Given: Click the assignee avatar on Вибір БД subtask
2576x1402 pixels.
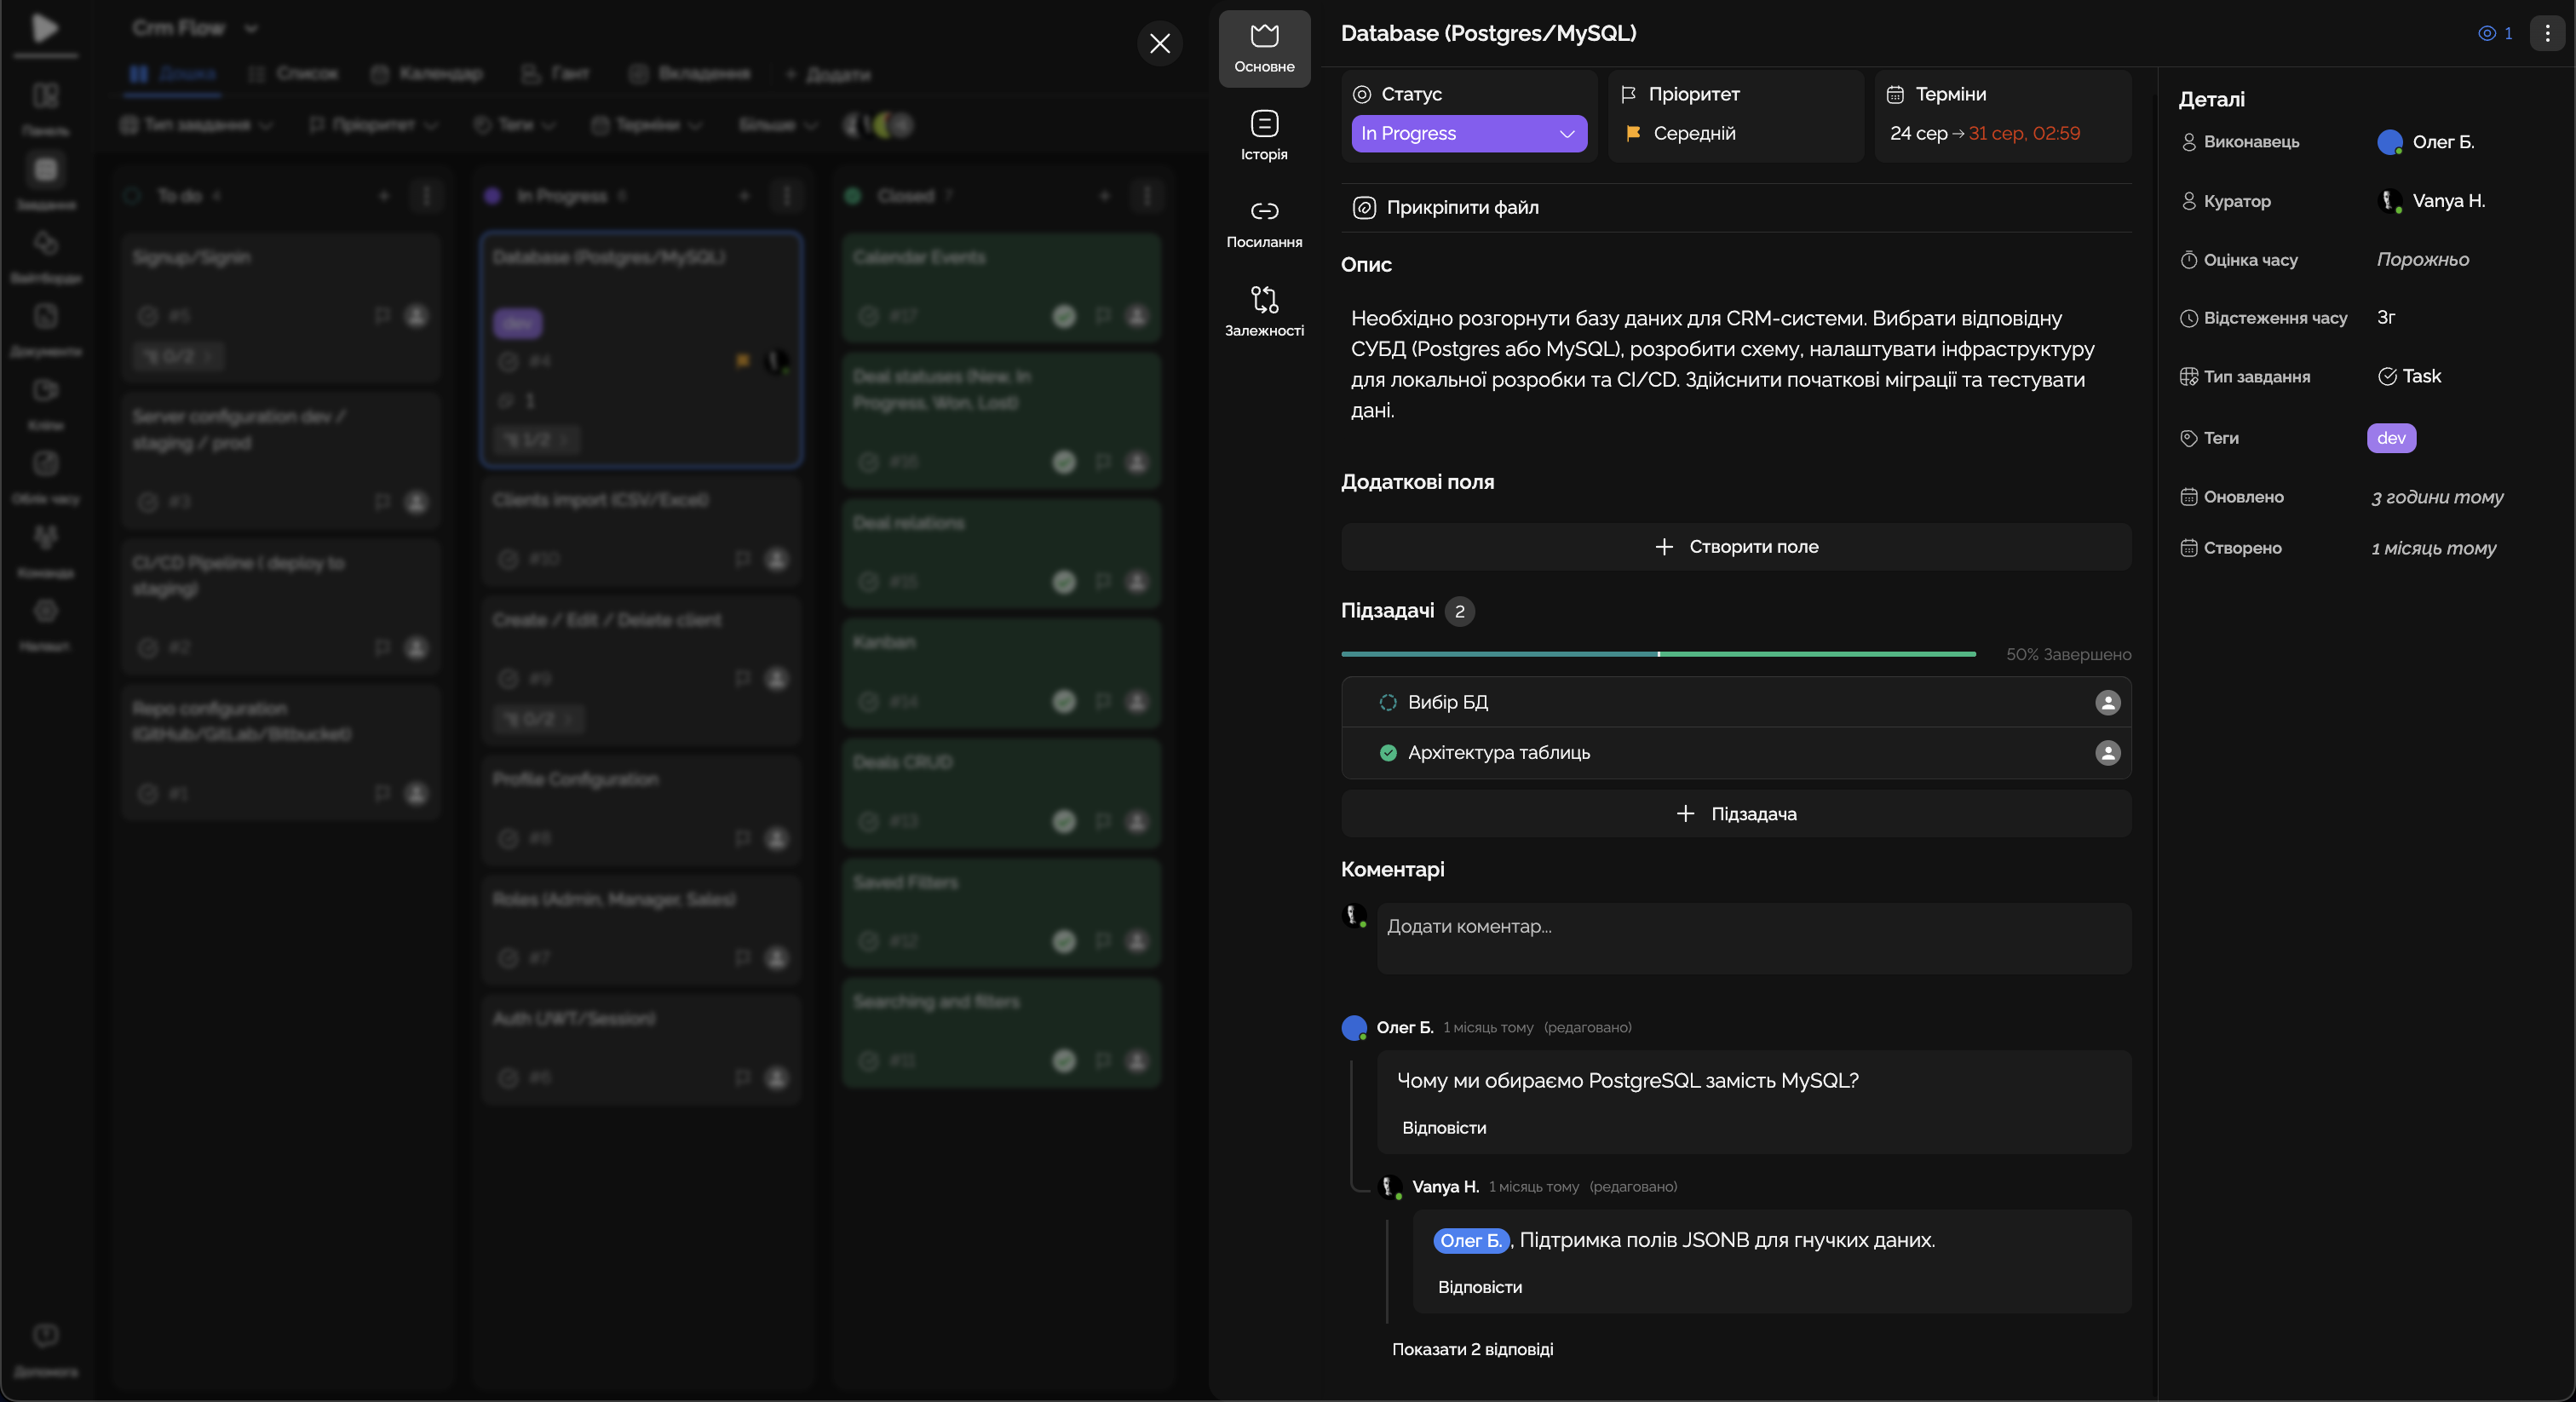Looking at the screenshot, I should click(2107, 703).
